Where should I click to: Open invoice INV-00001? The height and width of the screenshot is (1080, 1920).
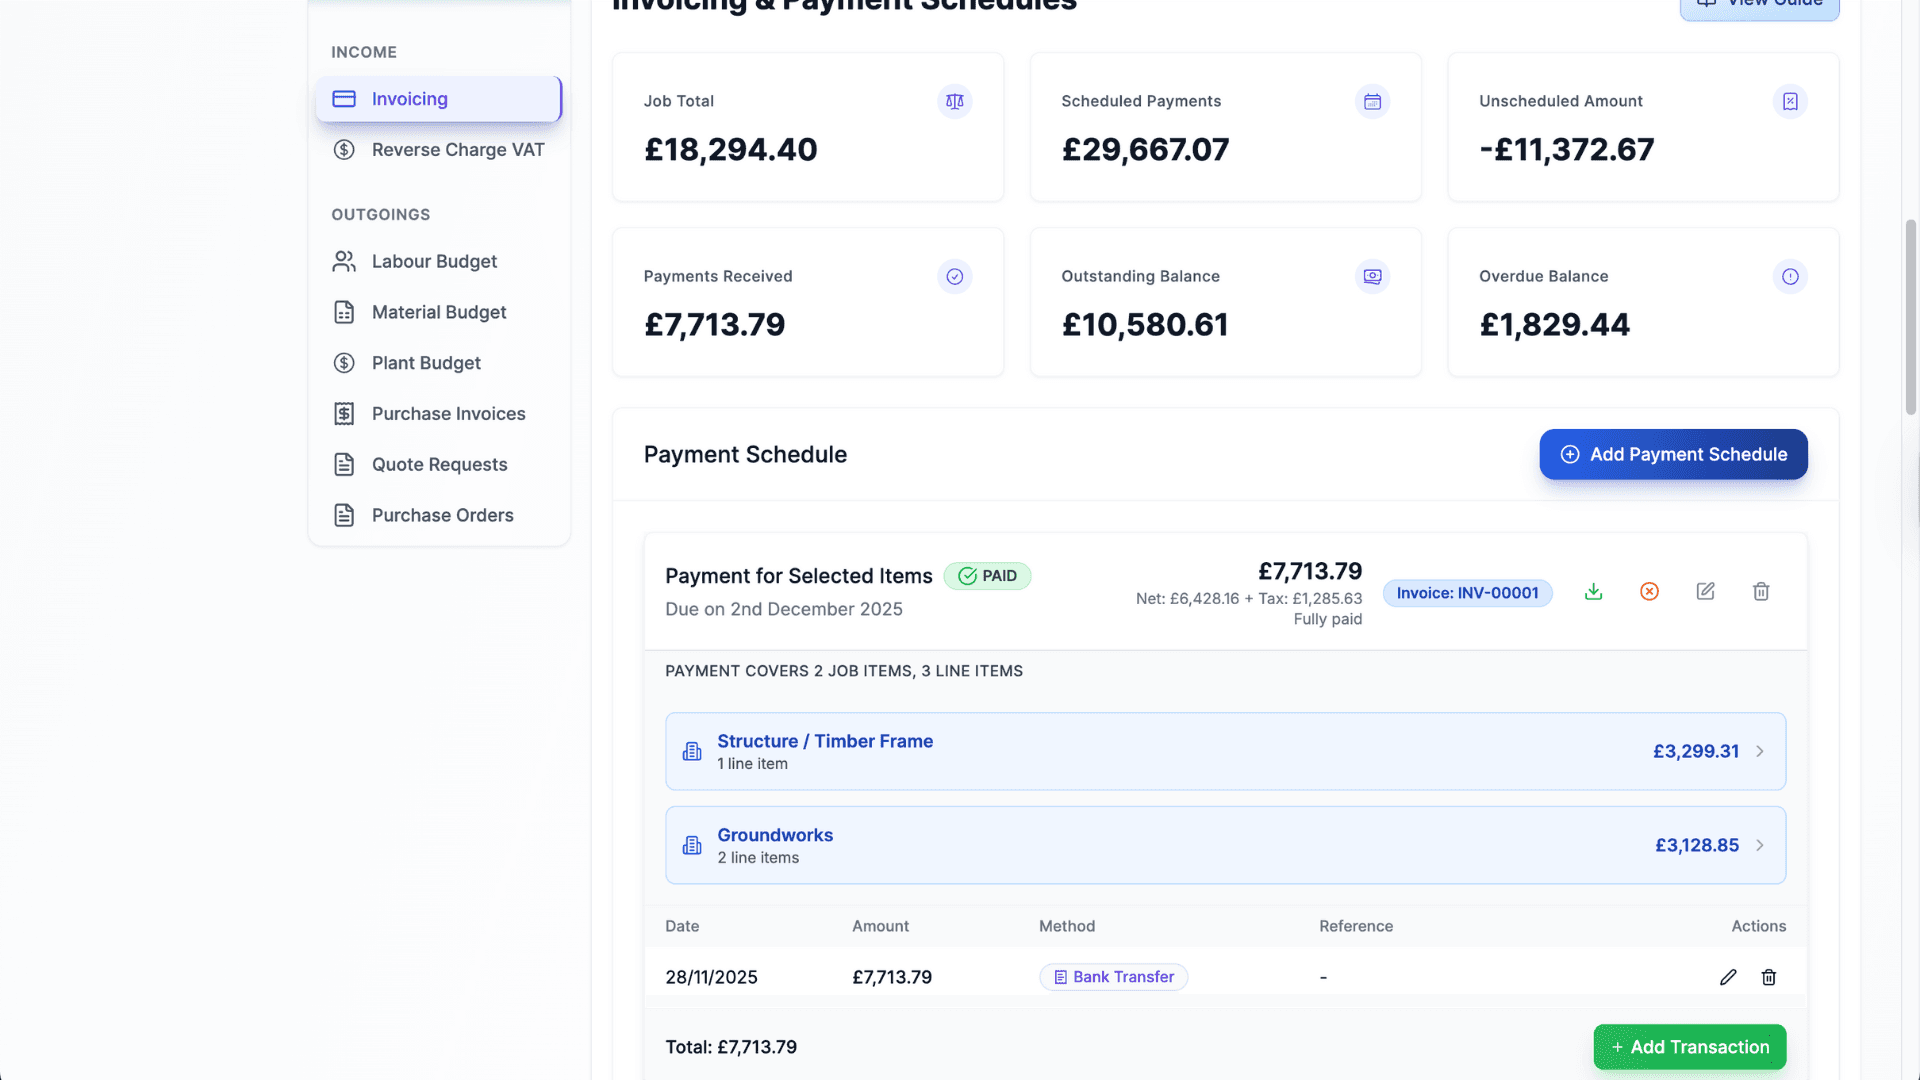pyautogui.click(x=1467, y=593)
